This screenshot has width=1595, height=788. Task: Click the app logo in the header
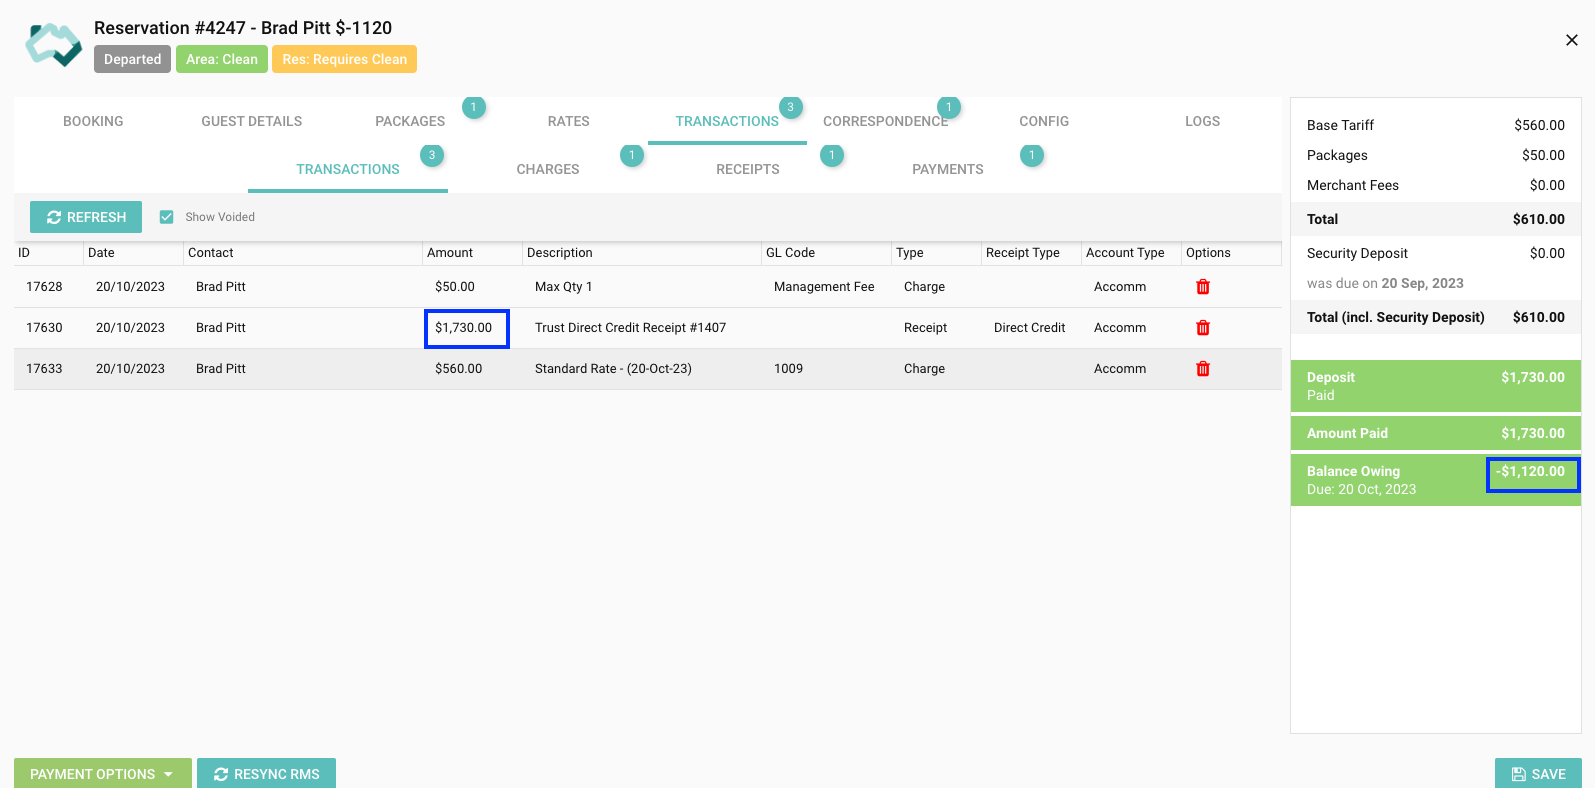(54, 45)
